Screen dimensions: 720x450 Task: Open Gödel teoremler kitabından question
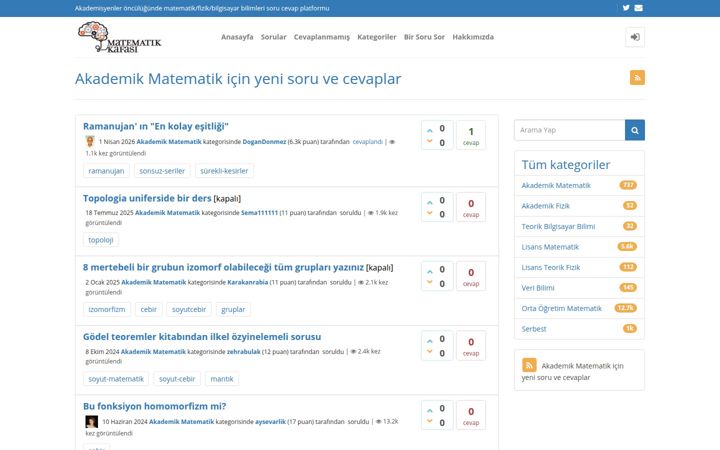(202, 337)
